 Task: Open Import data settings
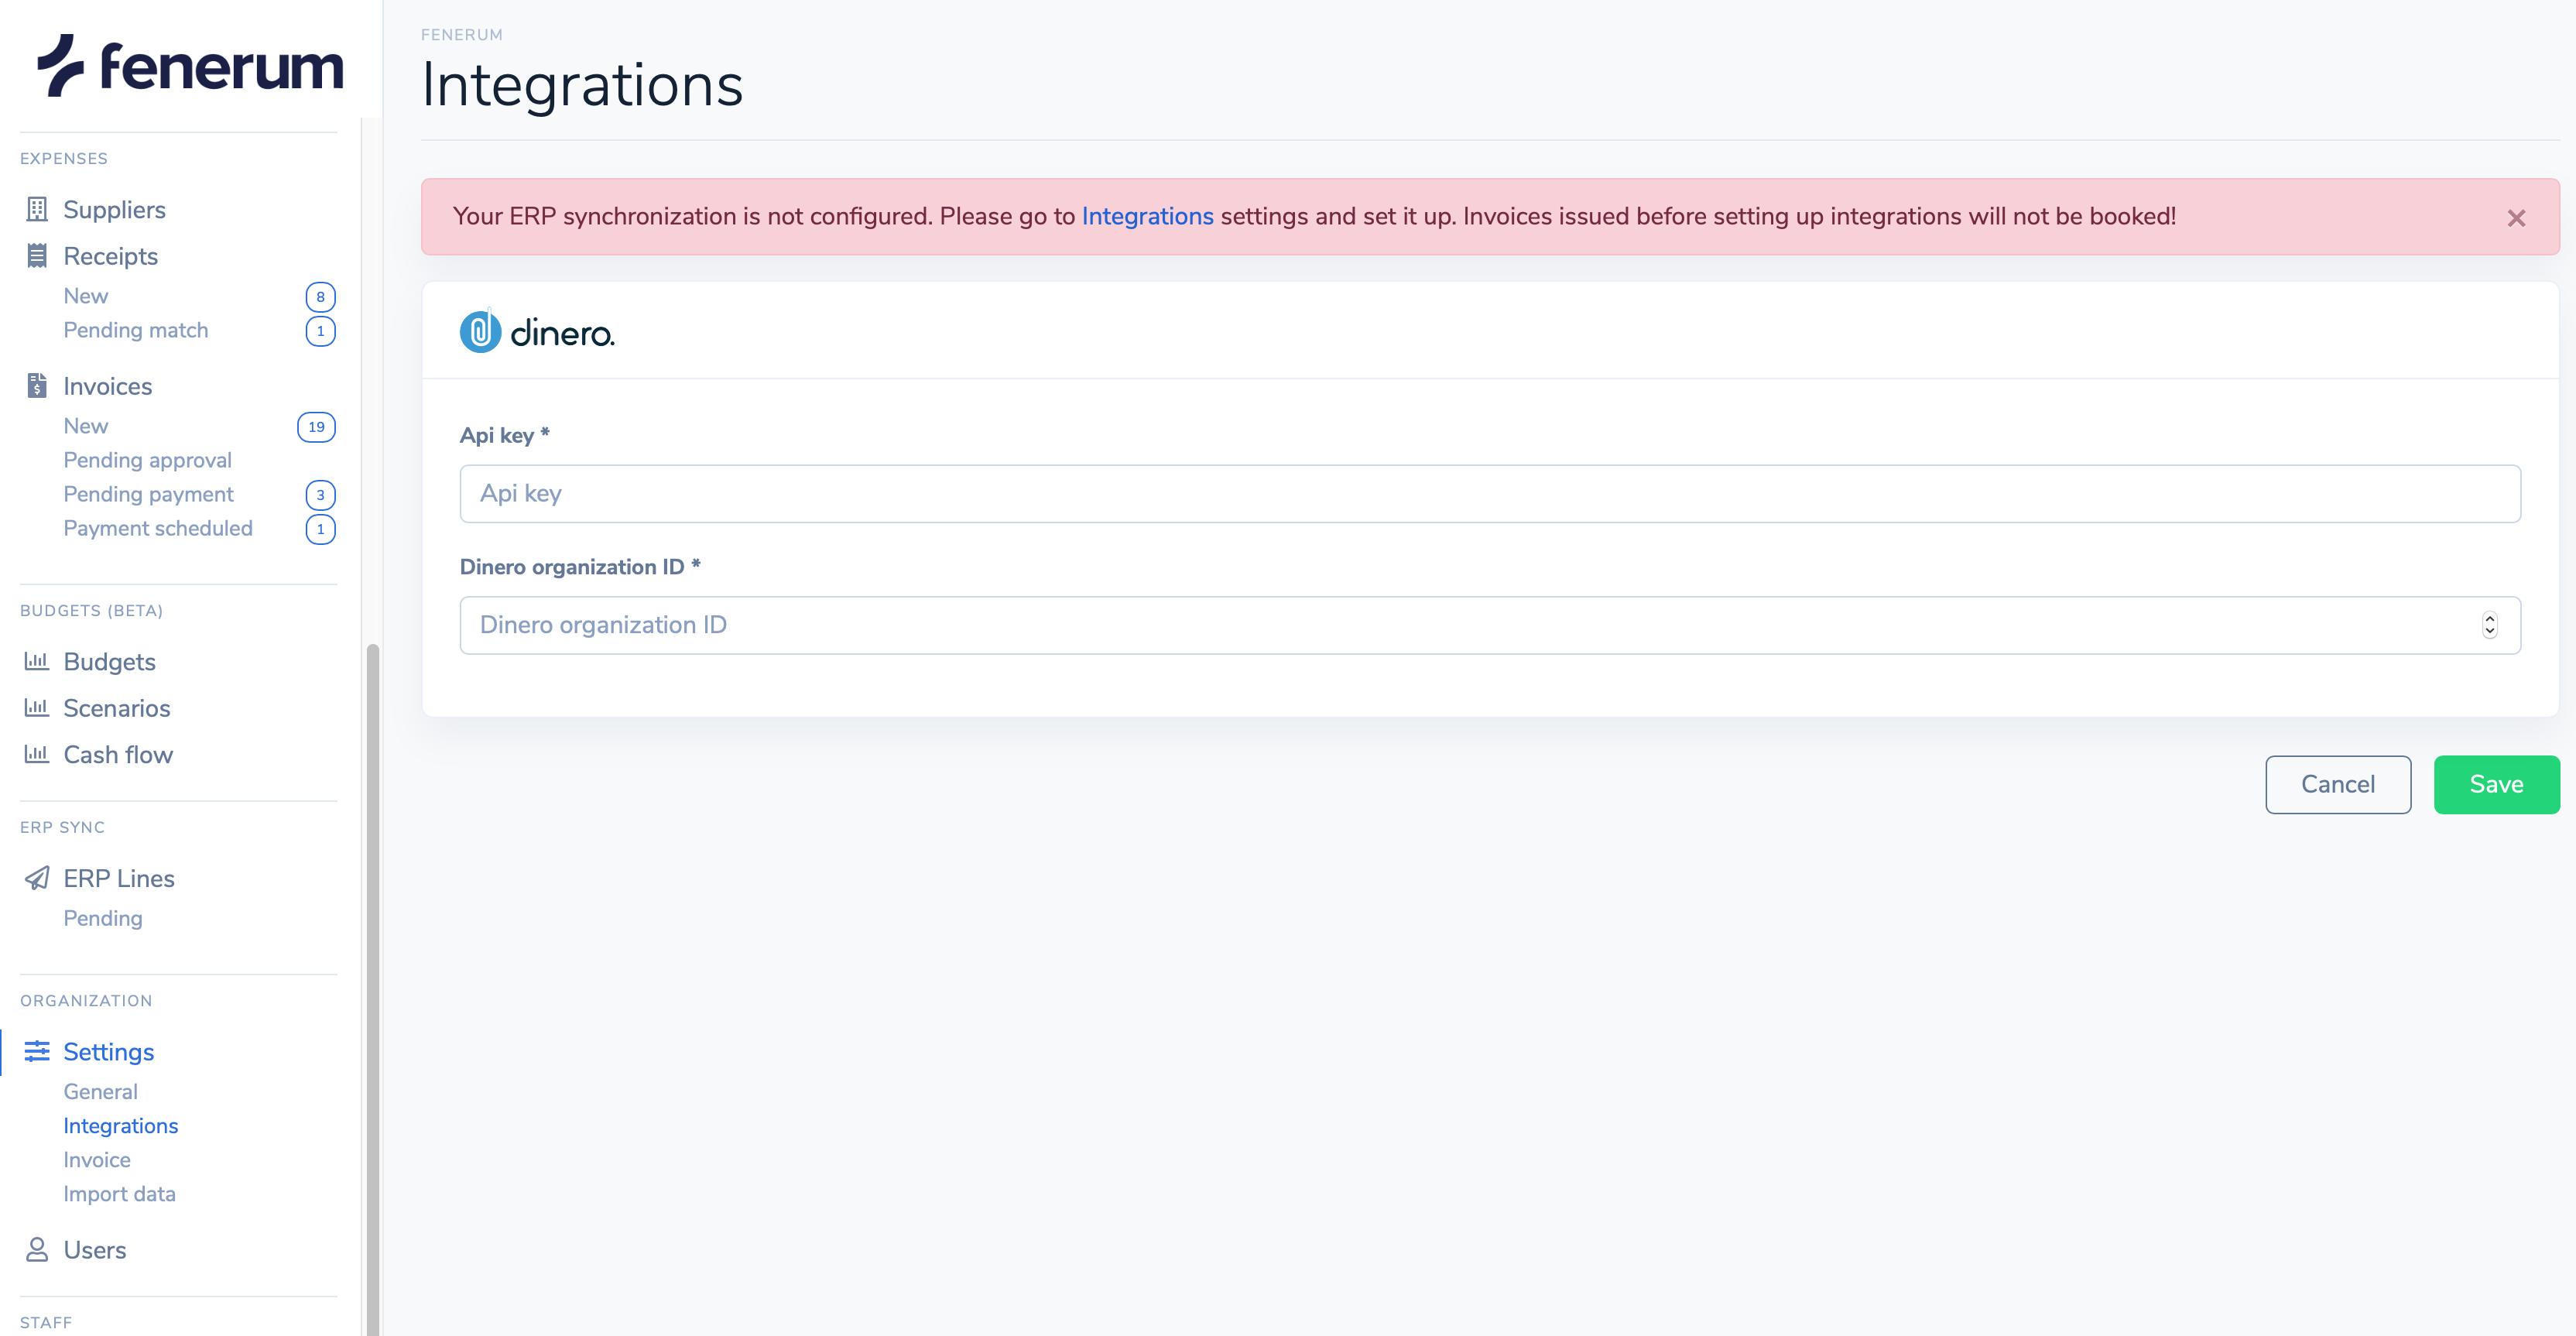tap(119, 1193)
